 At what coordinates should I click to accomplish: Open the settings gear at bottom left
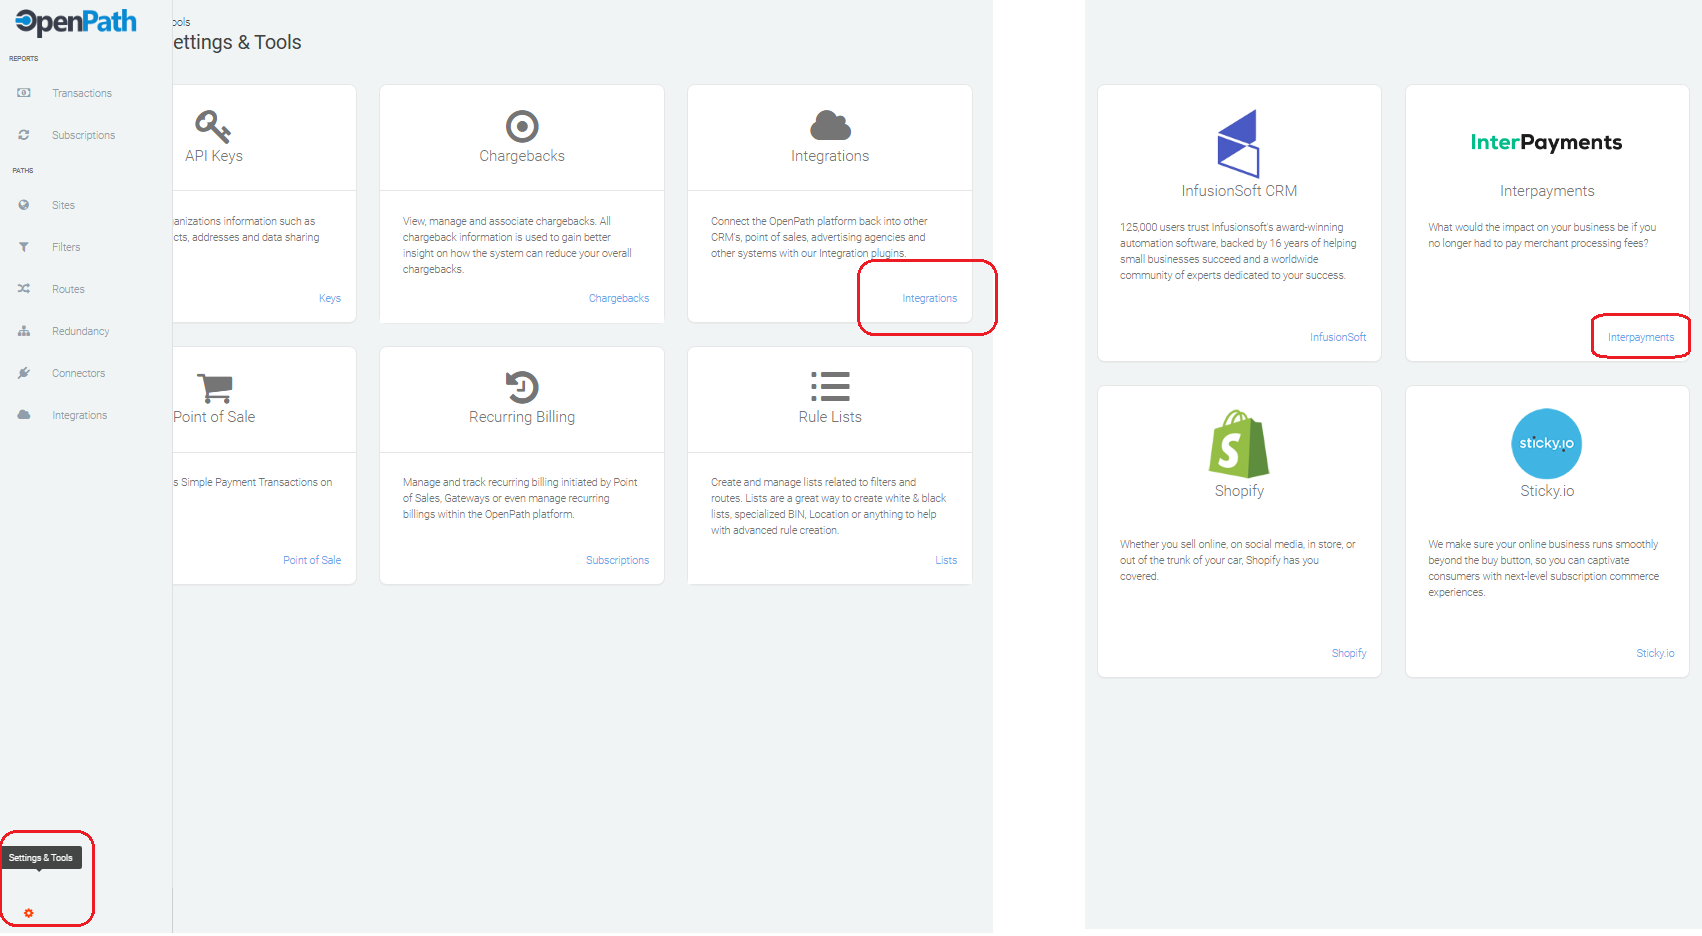click(28, 912)
